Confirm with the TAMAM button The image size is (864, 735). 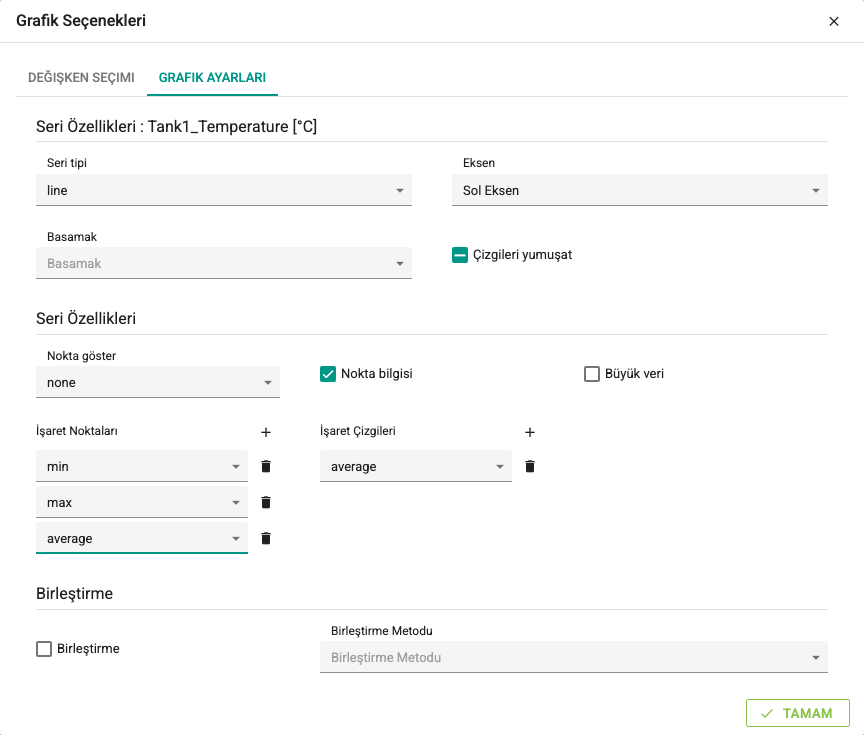coord(797,714)
